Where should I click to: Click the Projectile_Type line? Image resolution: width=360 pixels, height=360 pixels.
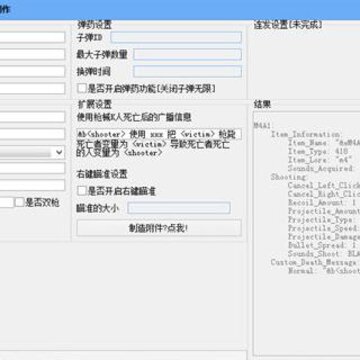click(321, 220)
